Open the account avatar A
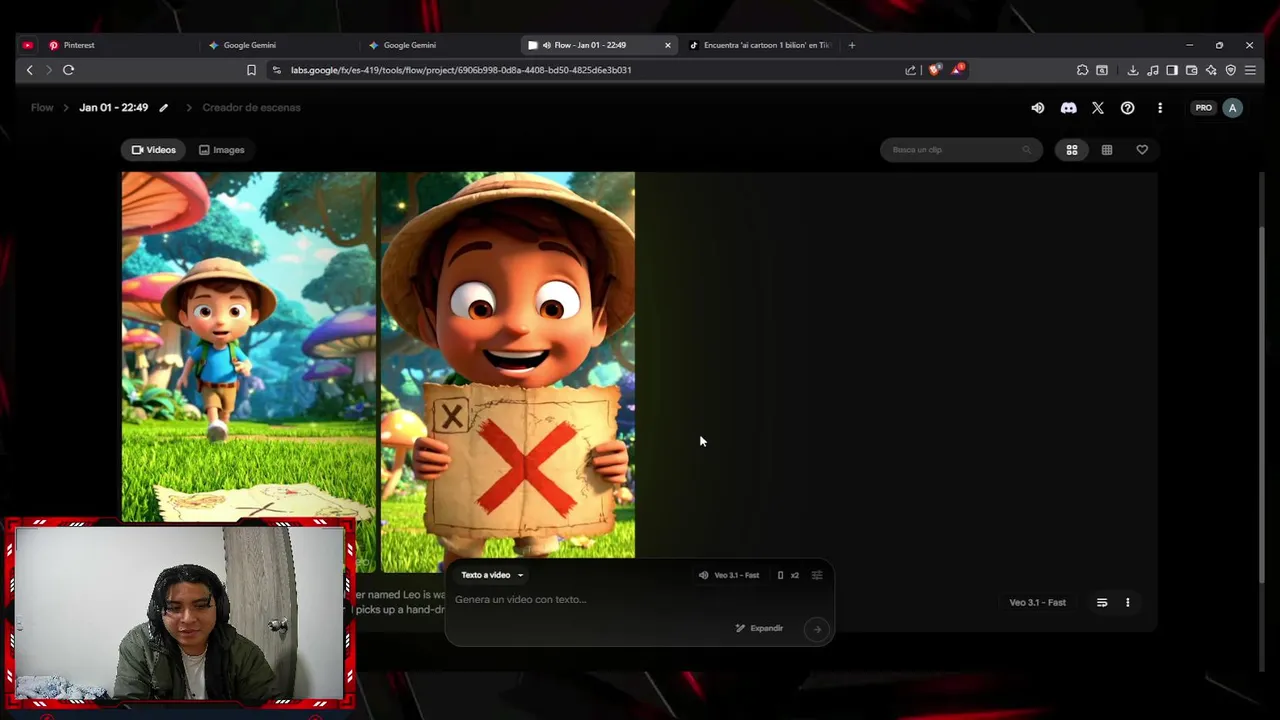 1232,108
